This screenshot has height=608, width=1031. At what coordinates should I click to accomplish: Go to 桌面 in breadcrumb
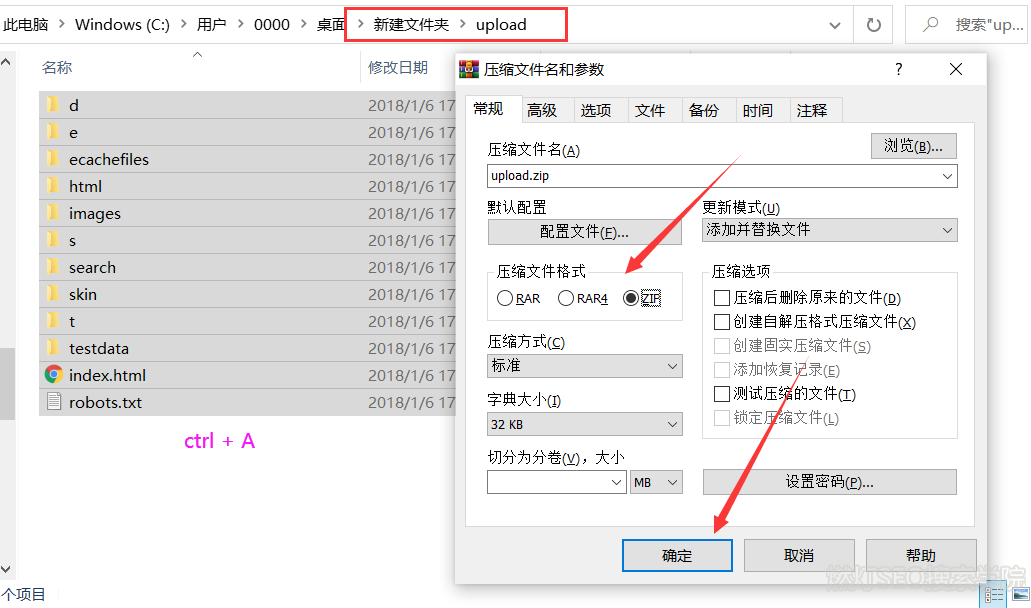(x=331, y=24)
